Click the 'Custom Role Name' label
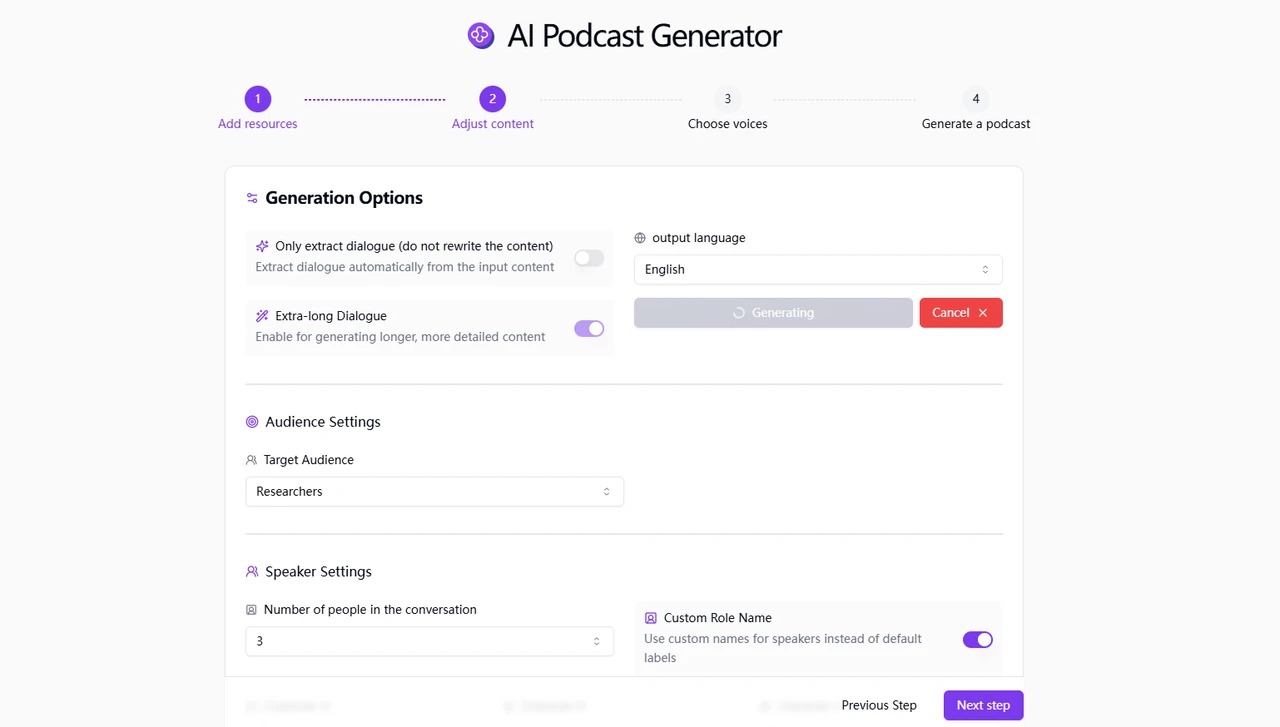The width and height of the screenshot is (1280, 727). (x=718, y=618)
